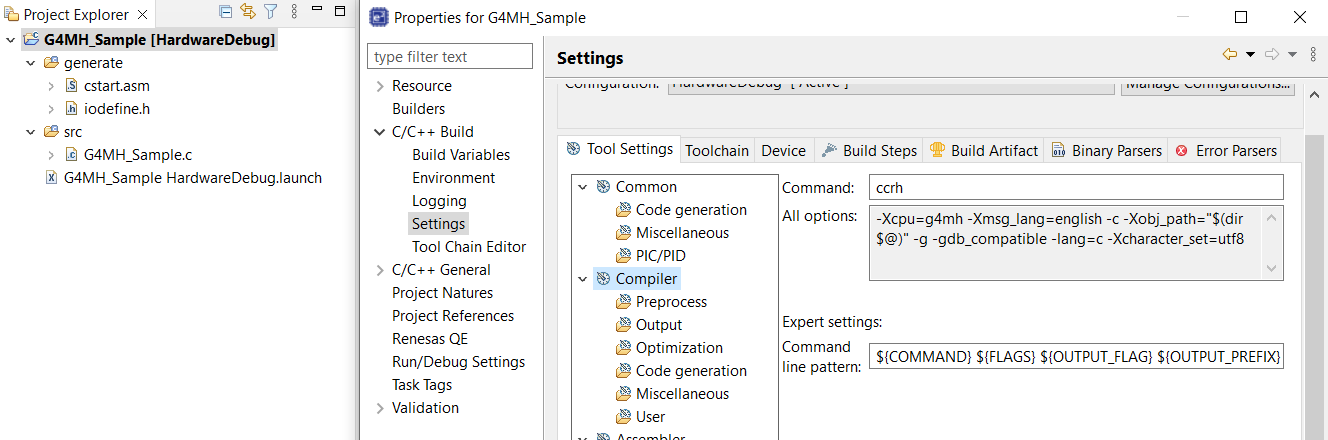
Task: Click the back navigation arrow in Settings
Action: (x=1229, y=55)
